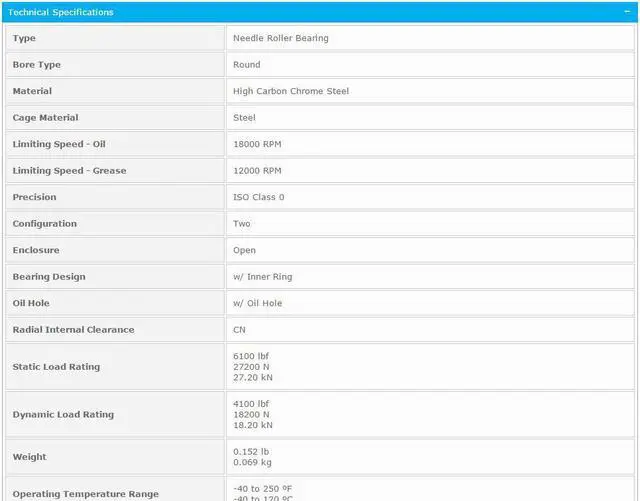Click the Bore Type label
This screenshot has width=640, height=501.
point(37,65)
